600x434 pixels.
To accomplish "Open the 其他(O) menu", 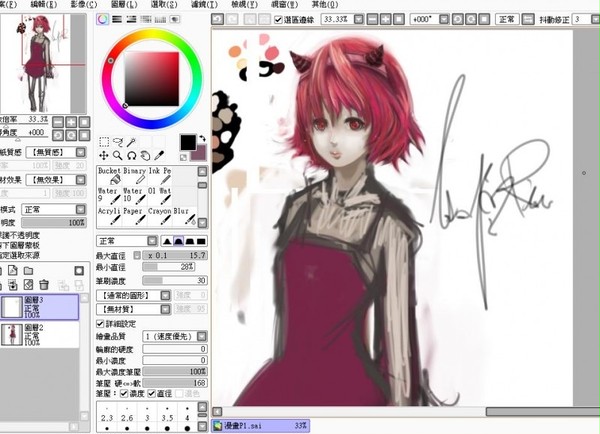I will click(324, 5).
